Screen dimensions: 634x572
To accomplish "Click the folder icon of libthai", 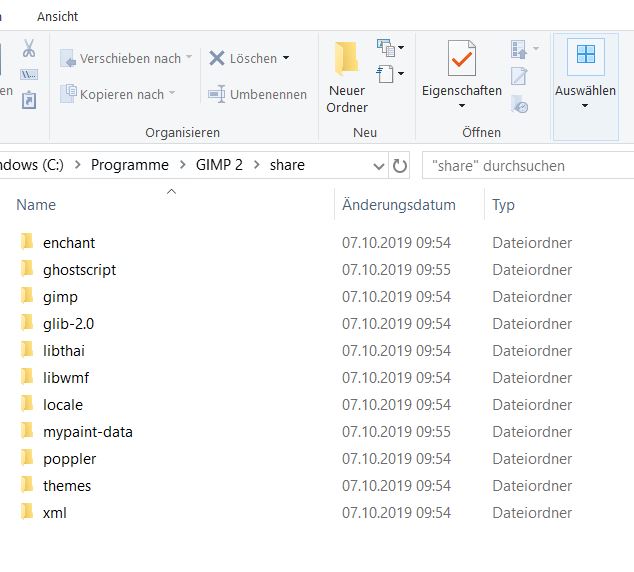I will click(x=27, y=349).
